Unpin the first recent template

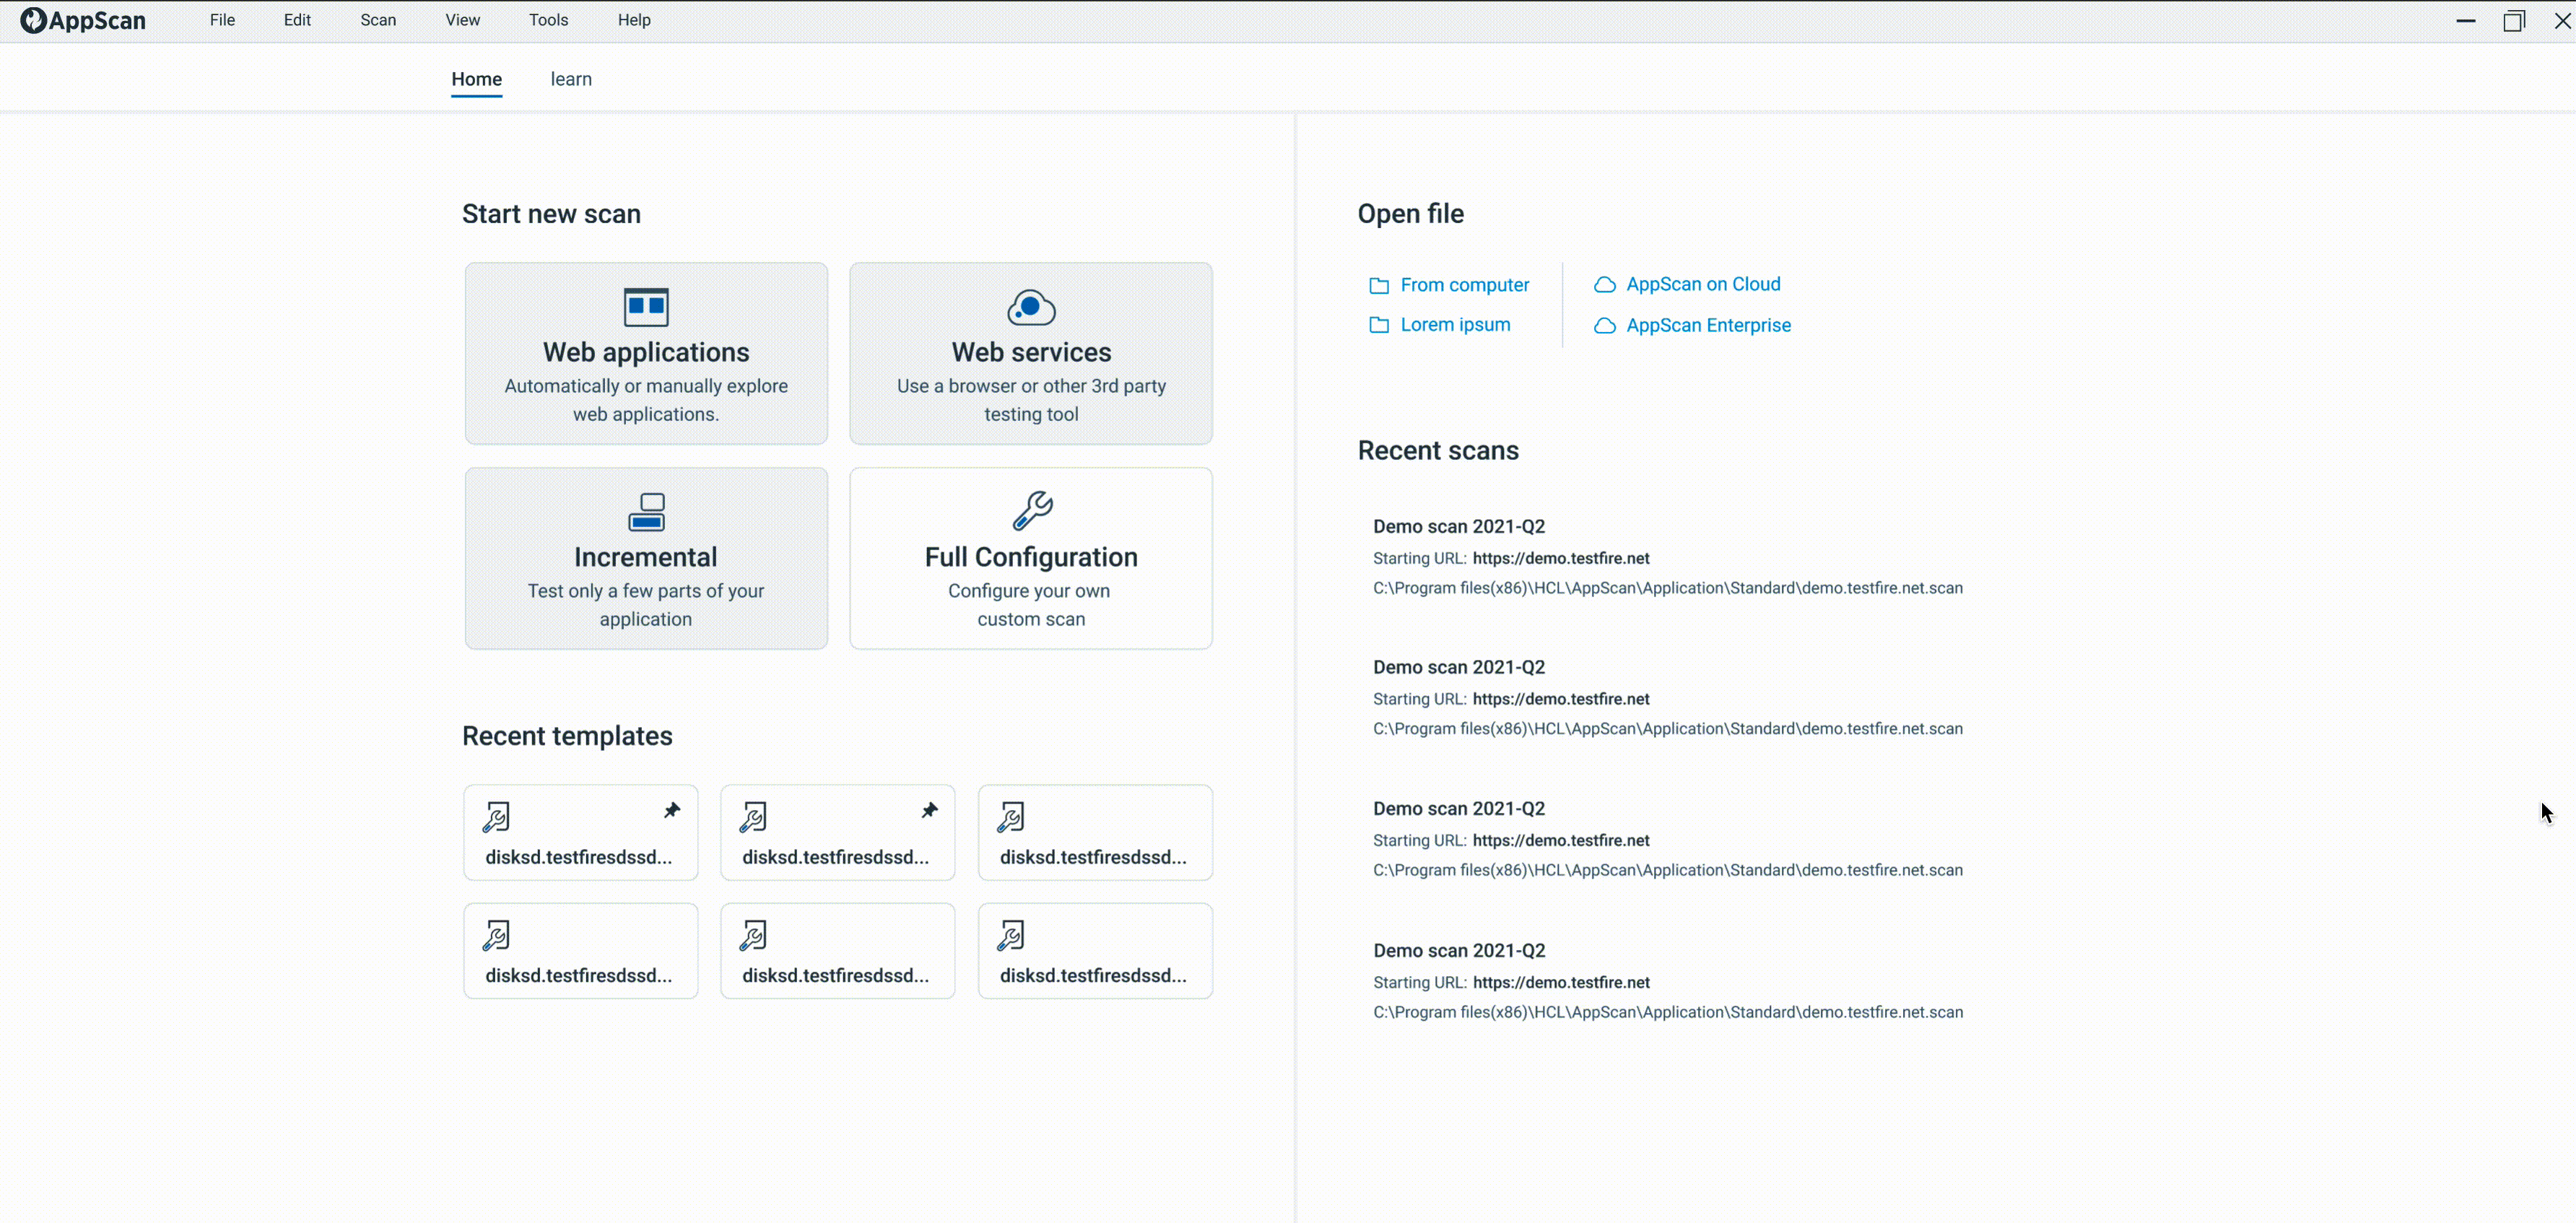click(672, 810)
